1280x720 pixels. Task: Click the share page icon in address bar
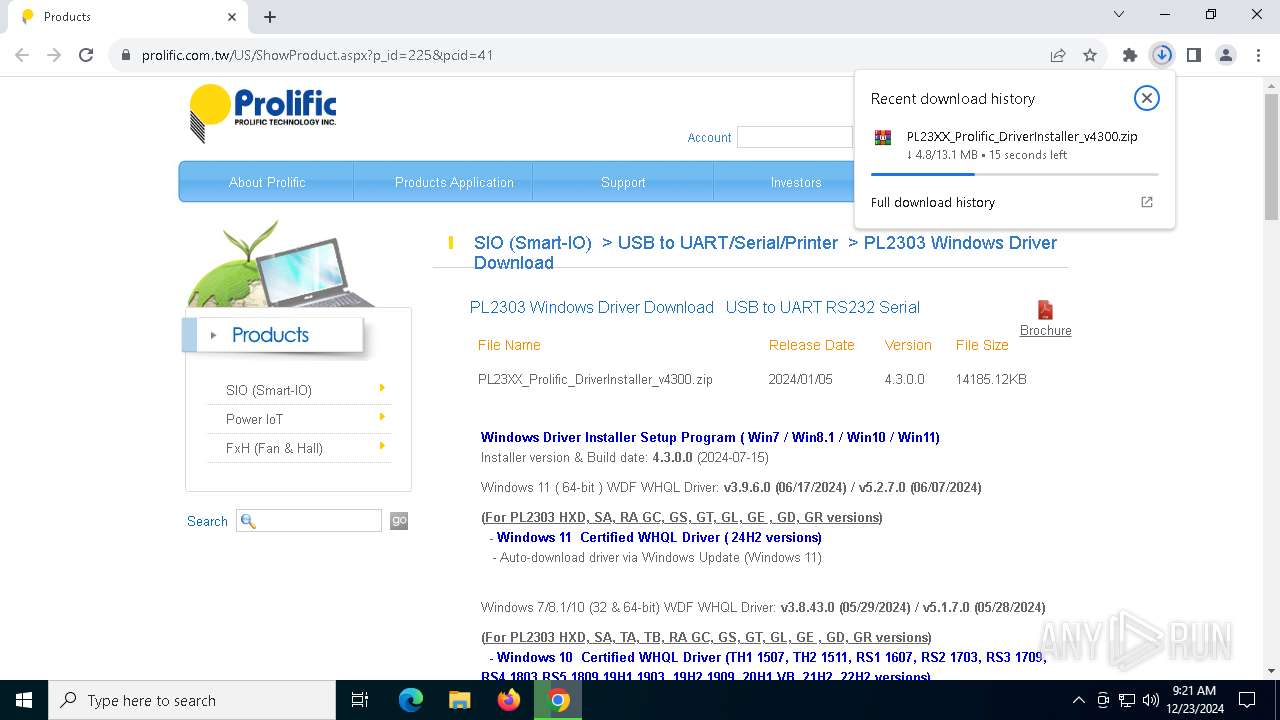point(1058,55)
